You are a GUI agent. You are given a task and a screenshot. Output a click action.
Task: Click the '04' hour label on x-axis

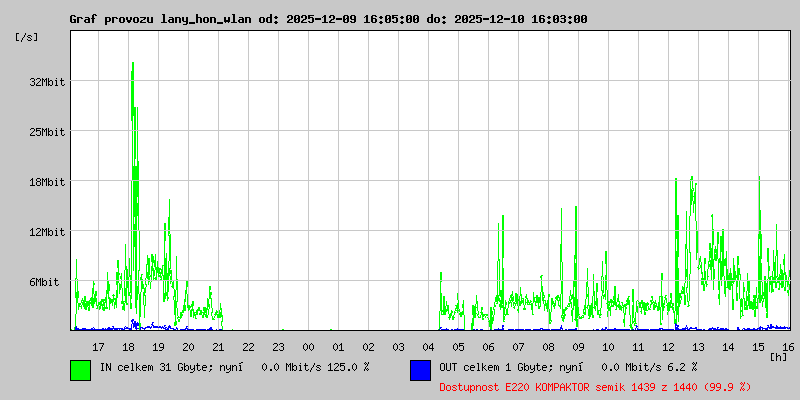[x=429, y=347]
